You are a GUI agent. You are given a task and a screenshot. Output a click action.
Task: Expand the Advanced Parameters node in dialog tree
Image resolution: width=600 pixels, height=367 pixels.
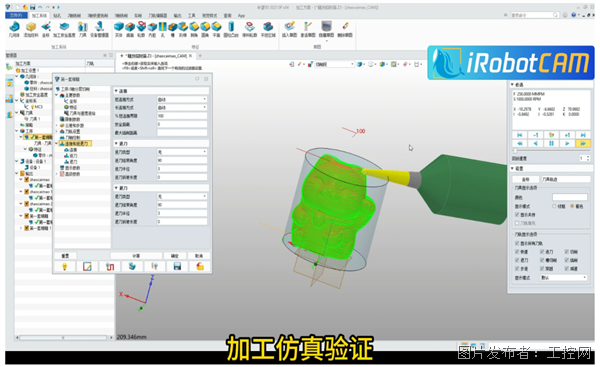[x=57, y=174]
